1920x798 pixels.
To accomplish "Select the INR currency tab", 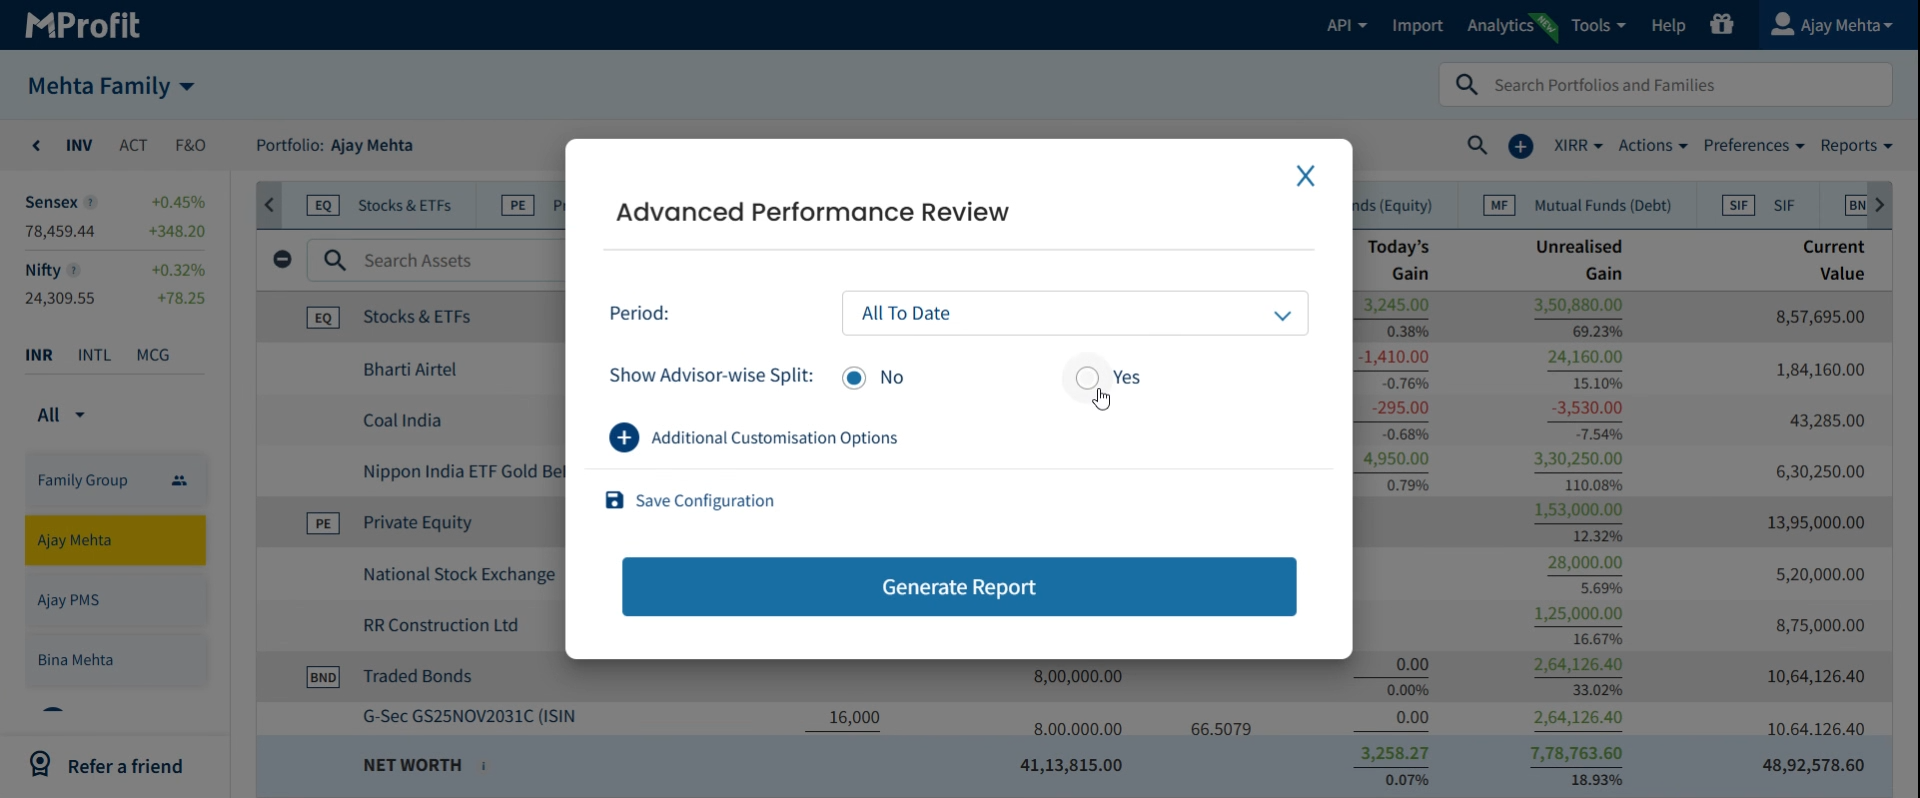I will [39, 355].
